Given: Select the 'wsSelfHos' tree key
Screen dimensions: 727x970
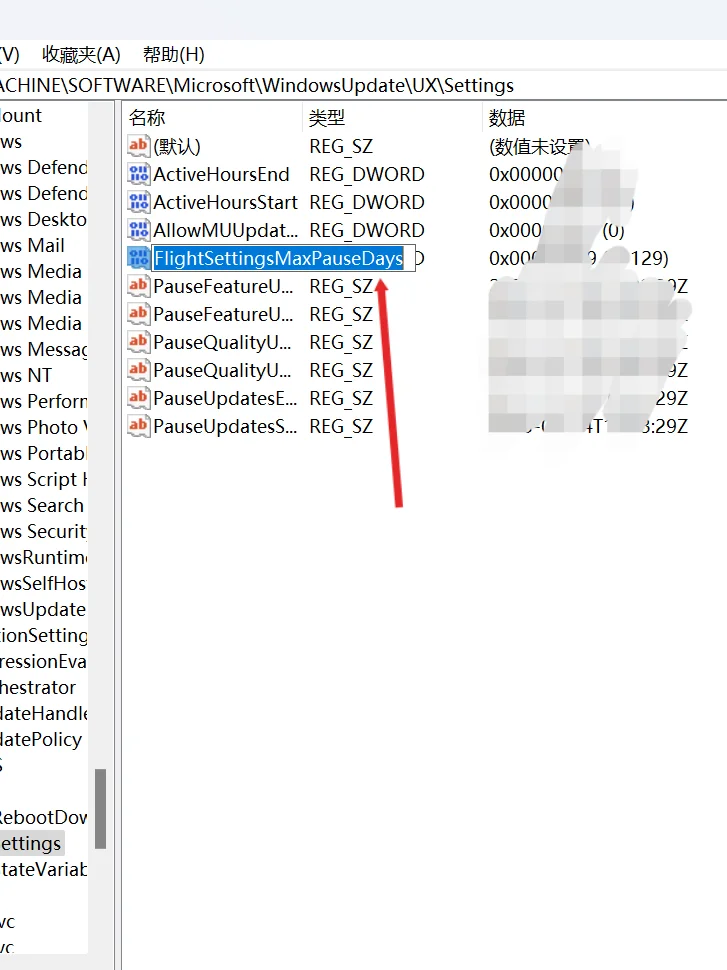Looking at the screenshot, I should coord(43,583).
